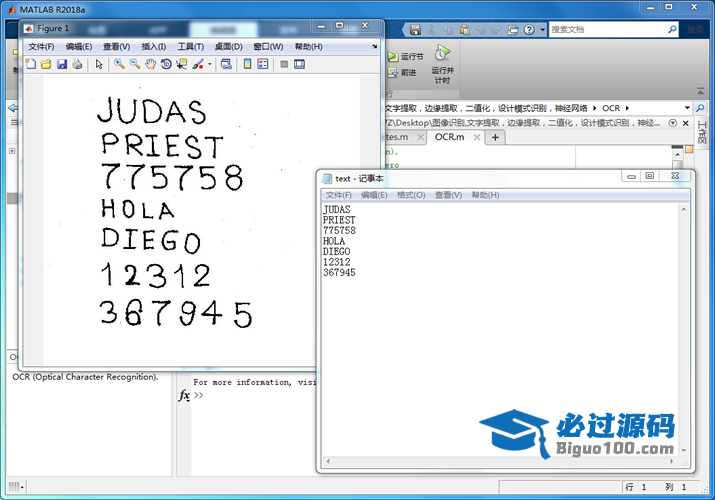Click the MATLAB back navigation arrow
The width and height of the screenshot is (715, 500).
(13, 108)
